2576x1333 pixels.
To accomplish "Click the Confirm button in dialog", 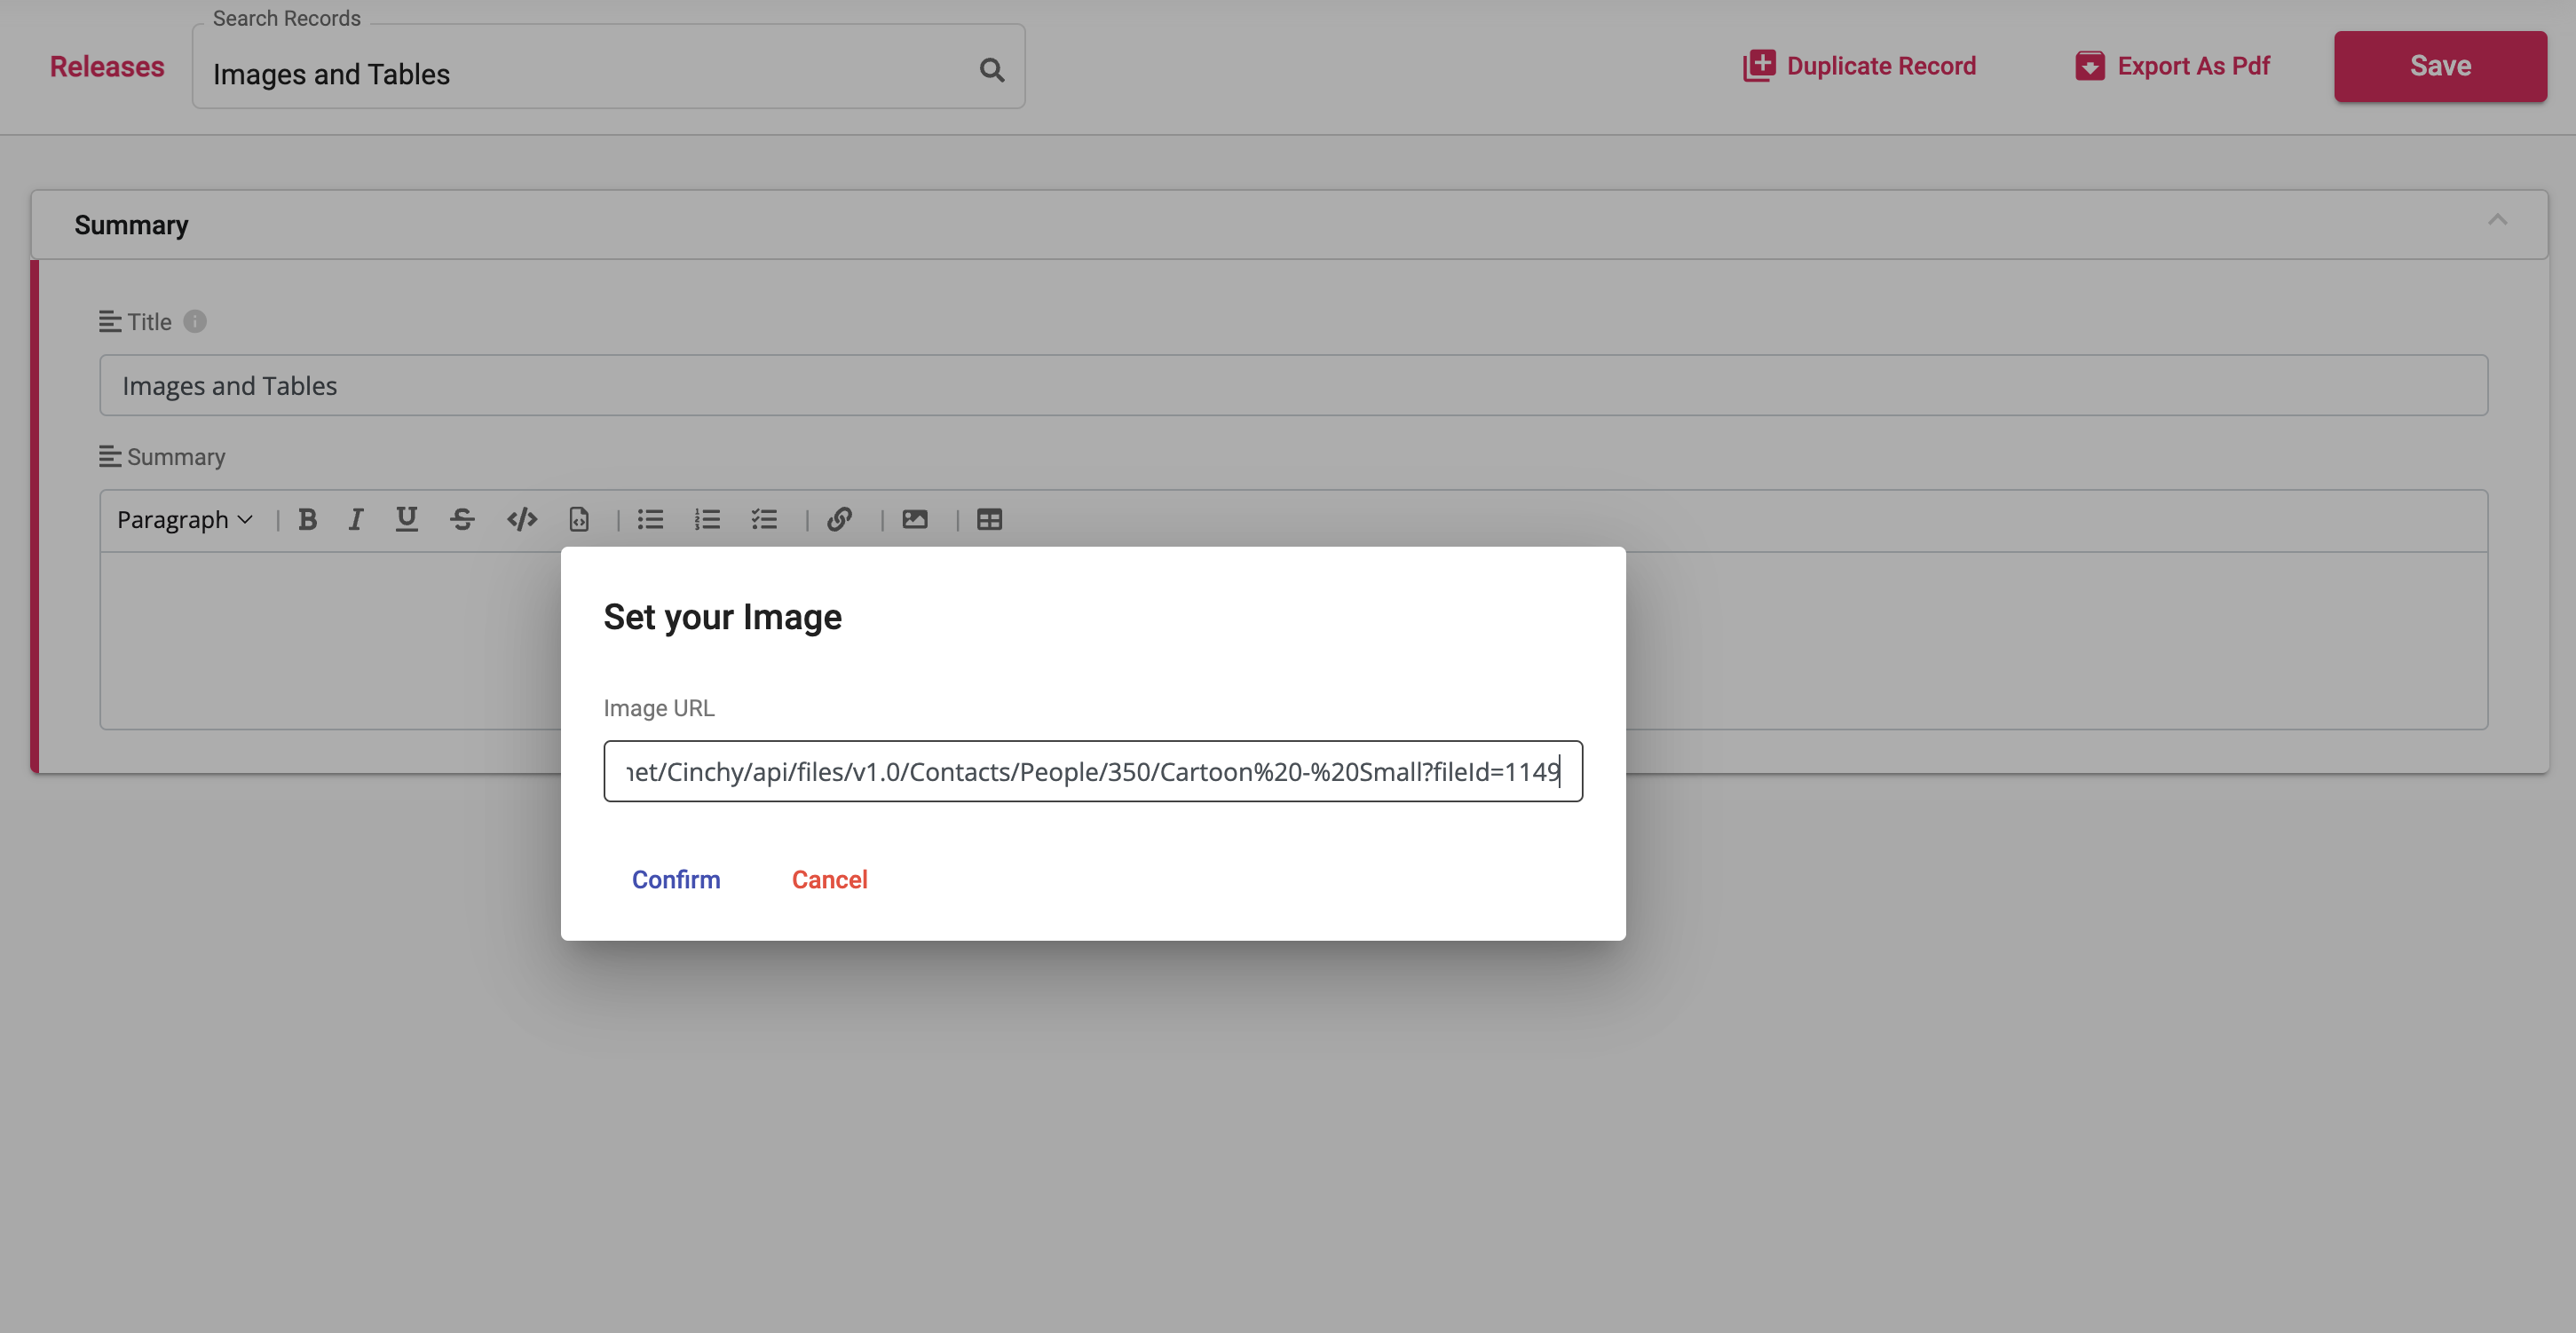I will (x=676, y=879).
